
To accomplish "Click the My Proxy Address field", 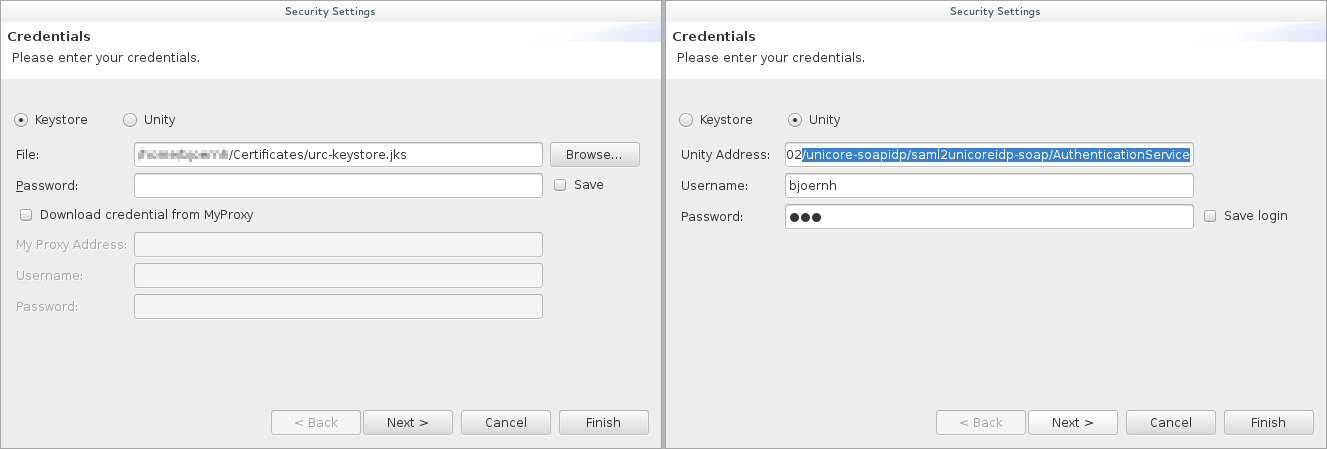I will tap(338, 245).
